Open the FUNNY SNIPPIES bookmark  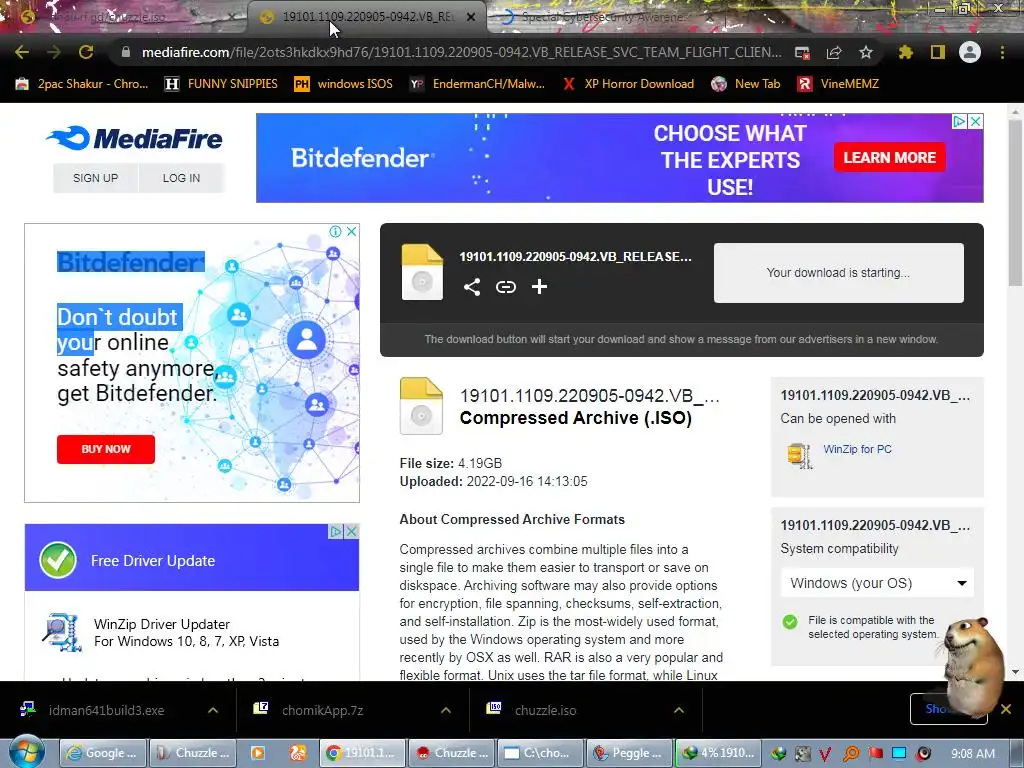[221, 84]
